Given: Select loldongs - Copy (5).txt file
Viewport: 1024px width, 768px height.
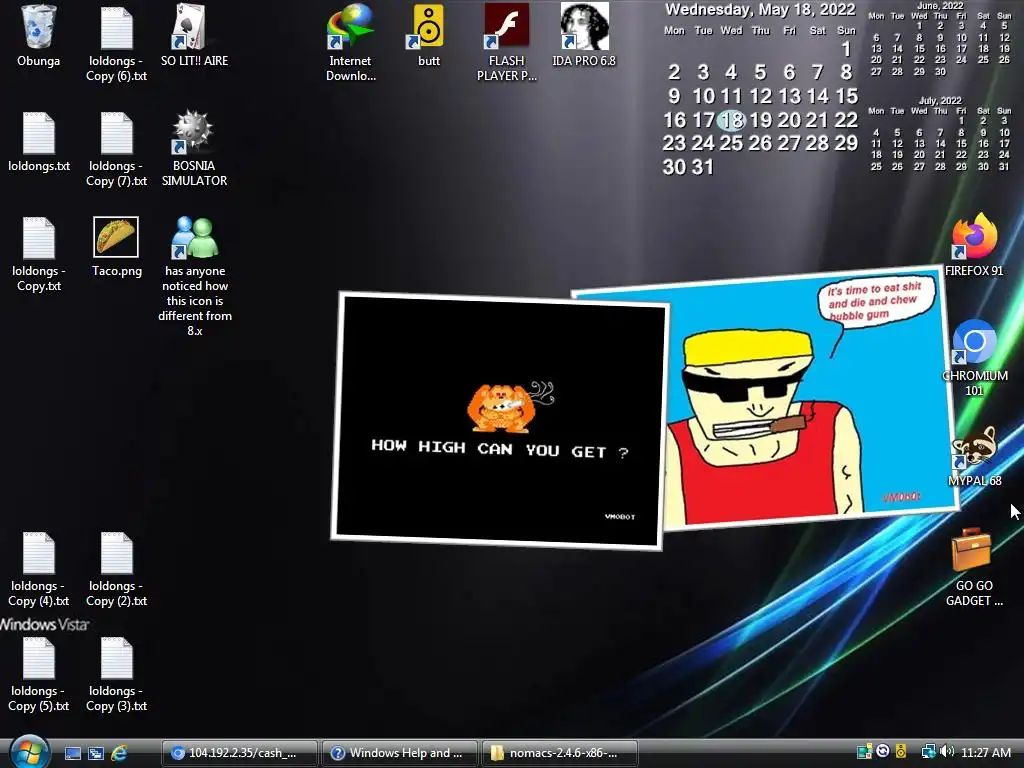Looking at the screenshot, I should [39, 675].
